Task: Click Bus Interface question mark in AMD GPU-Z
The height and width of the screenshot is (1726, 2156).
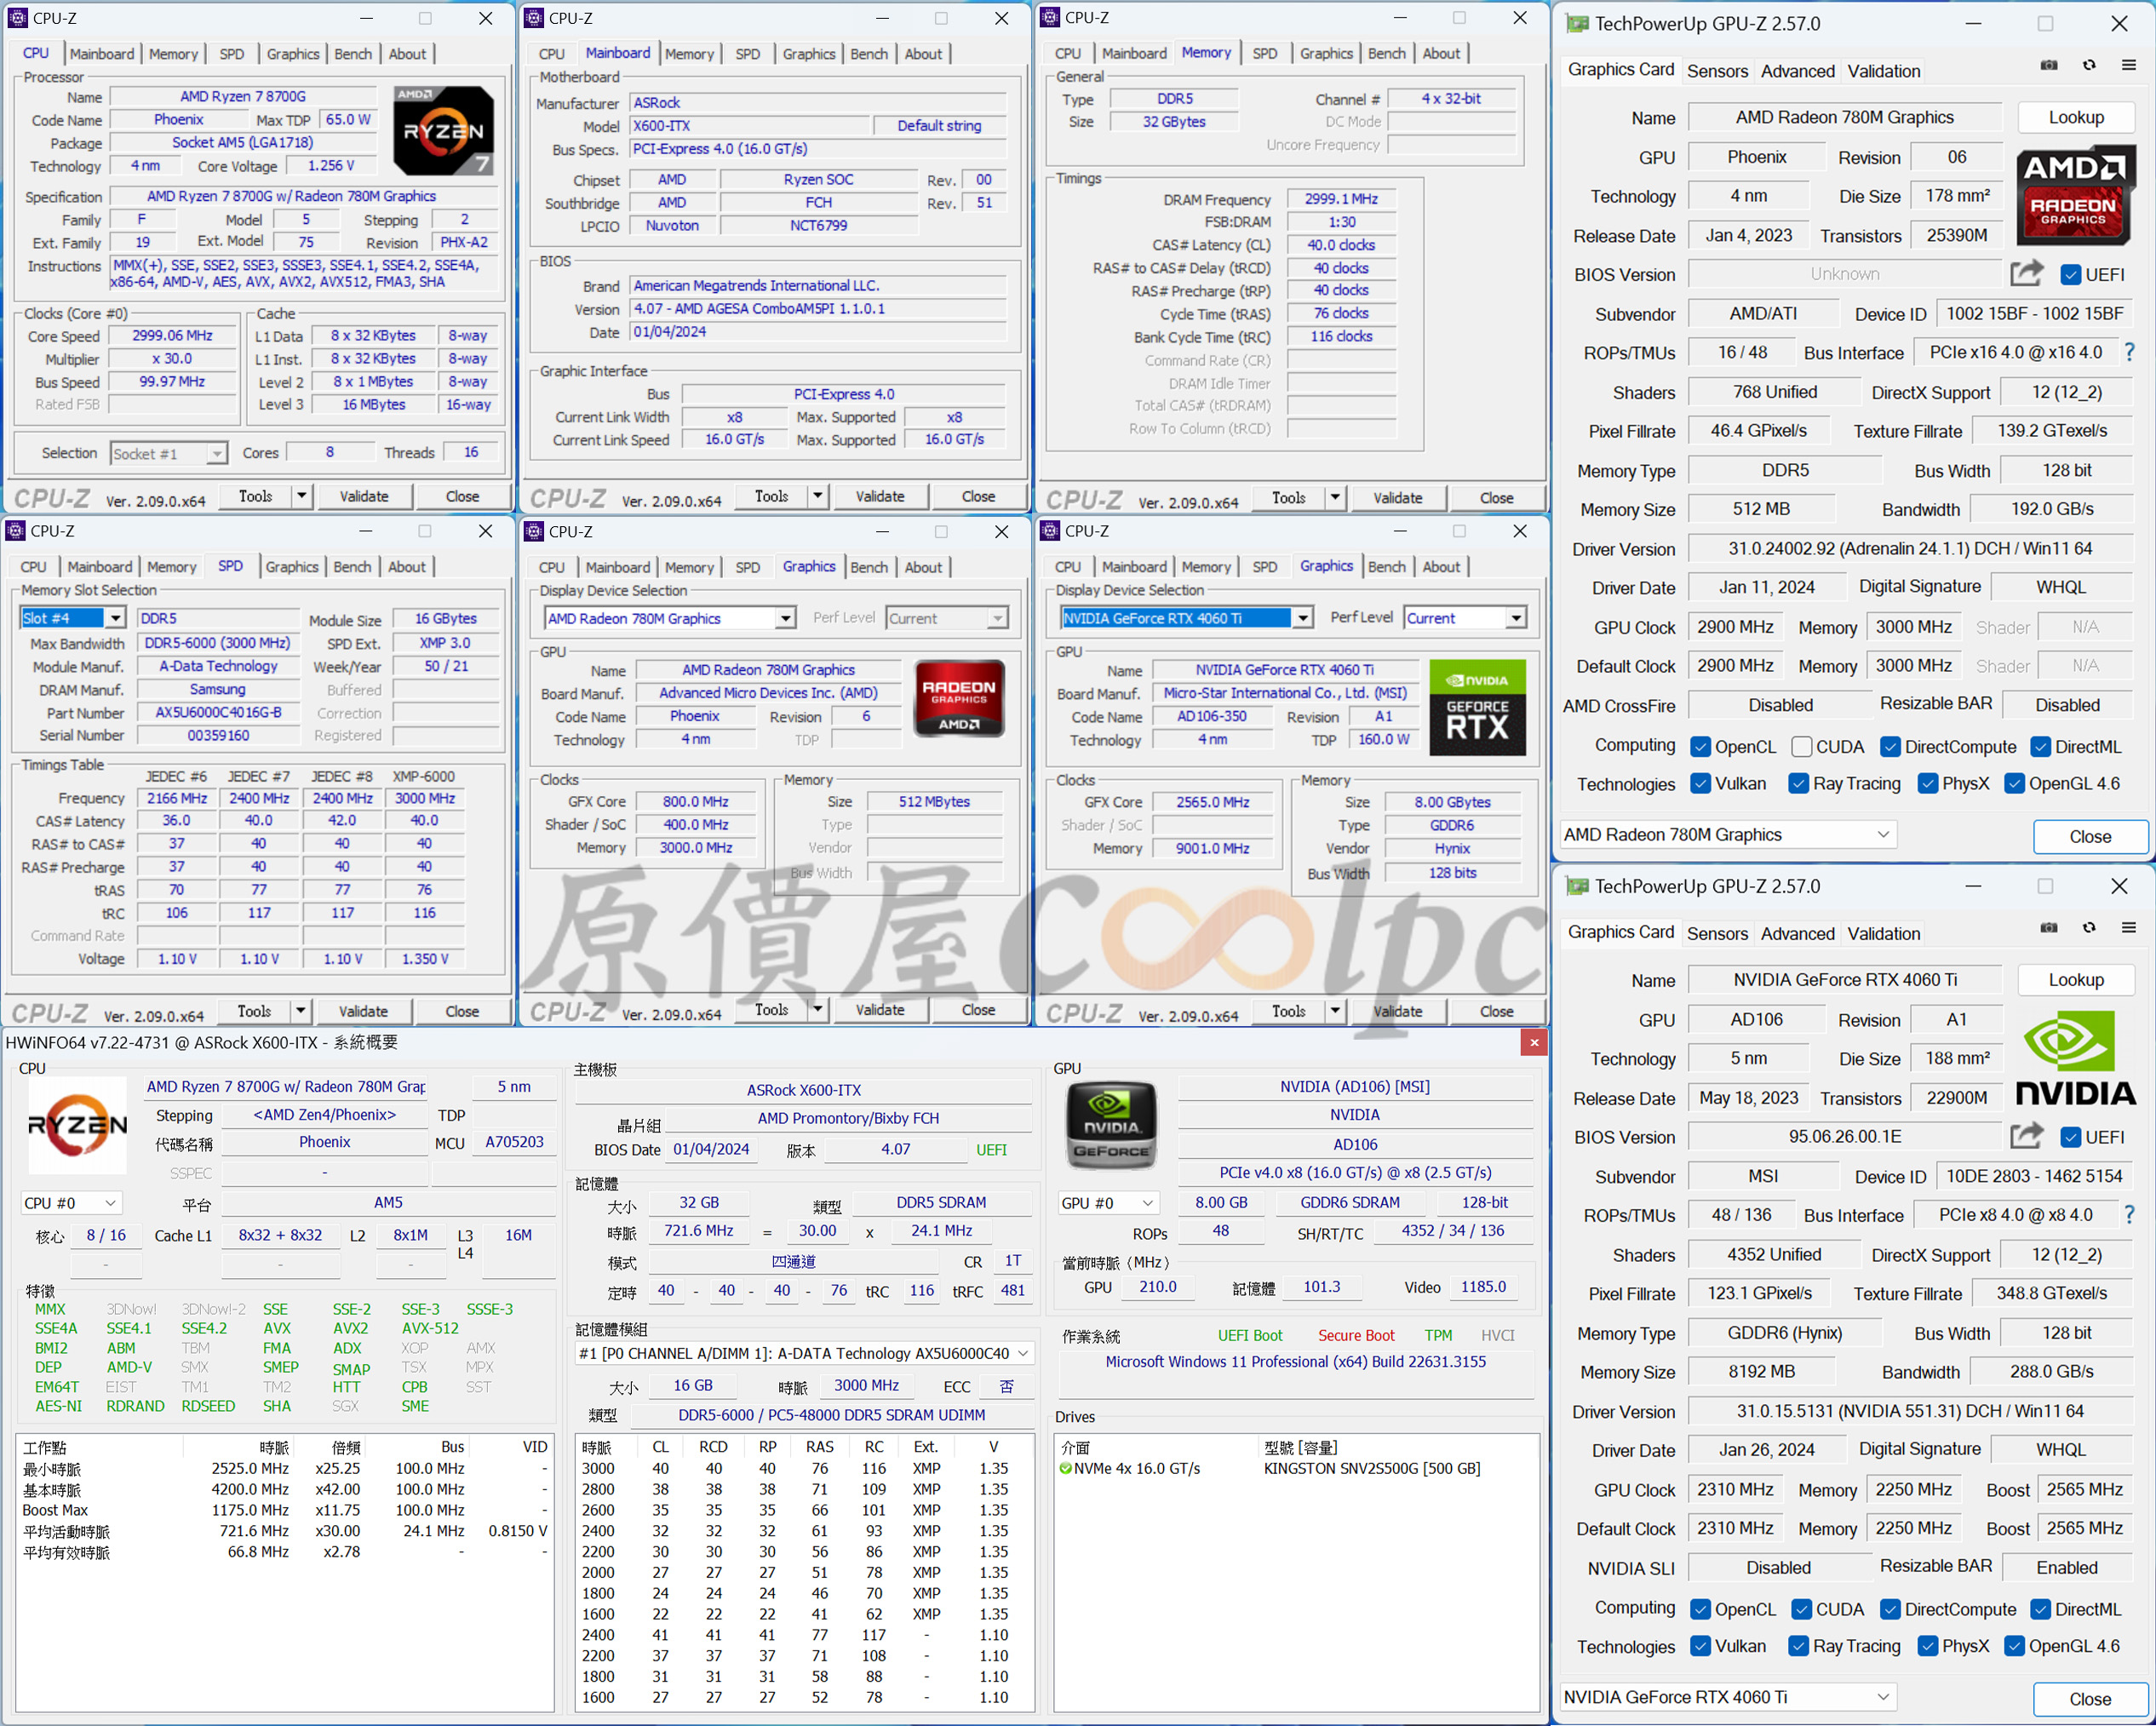Action: pos(2129,352)
